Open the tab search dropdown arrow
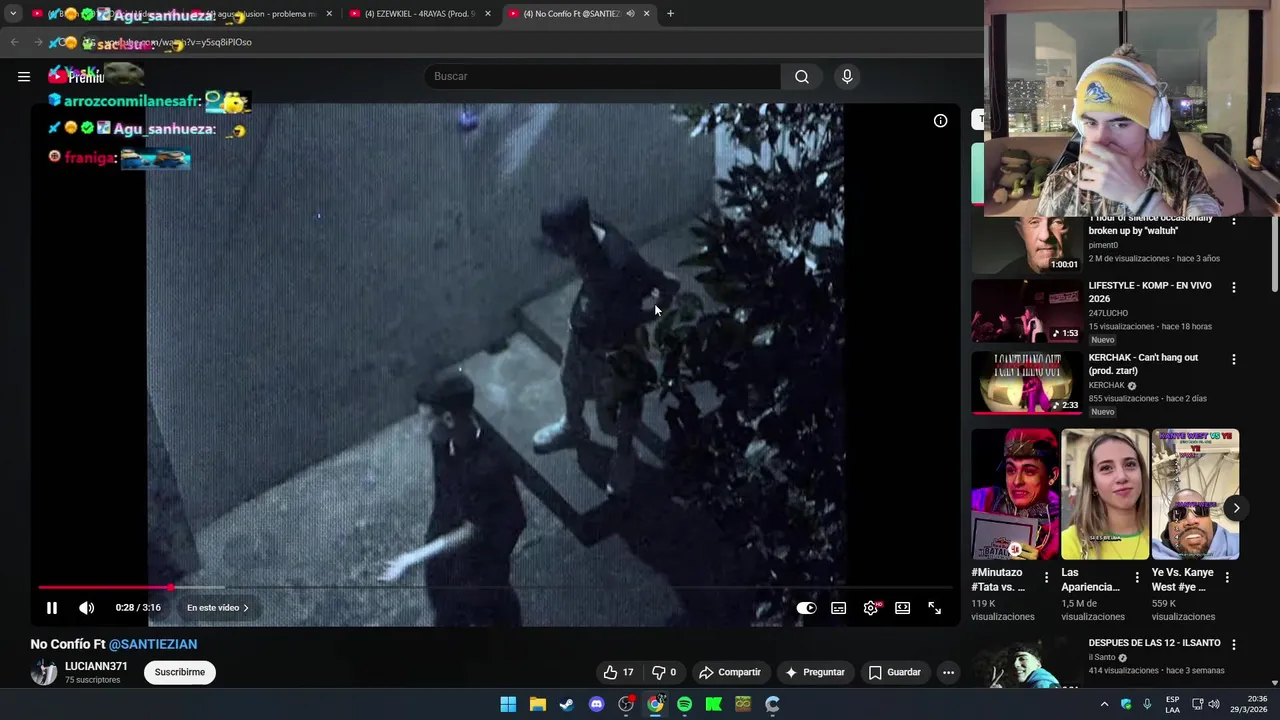1280x720 pixels. (x=13, y=14)
